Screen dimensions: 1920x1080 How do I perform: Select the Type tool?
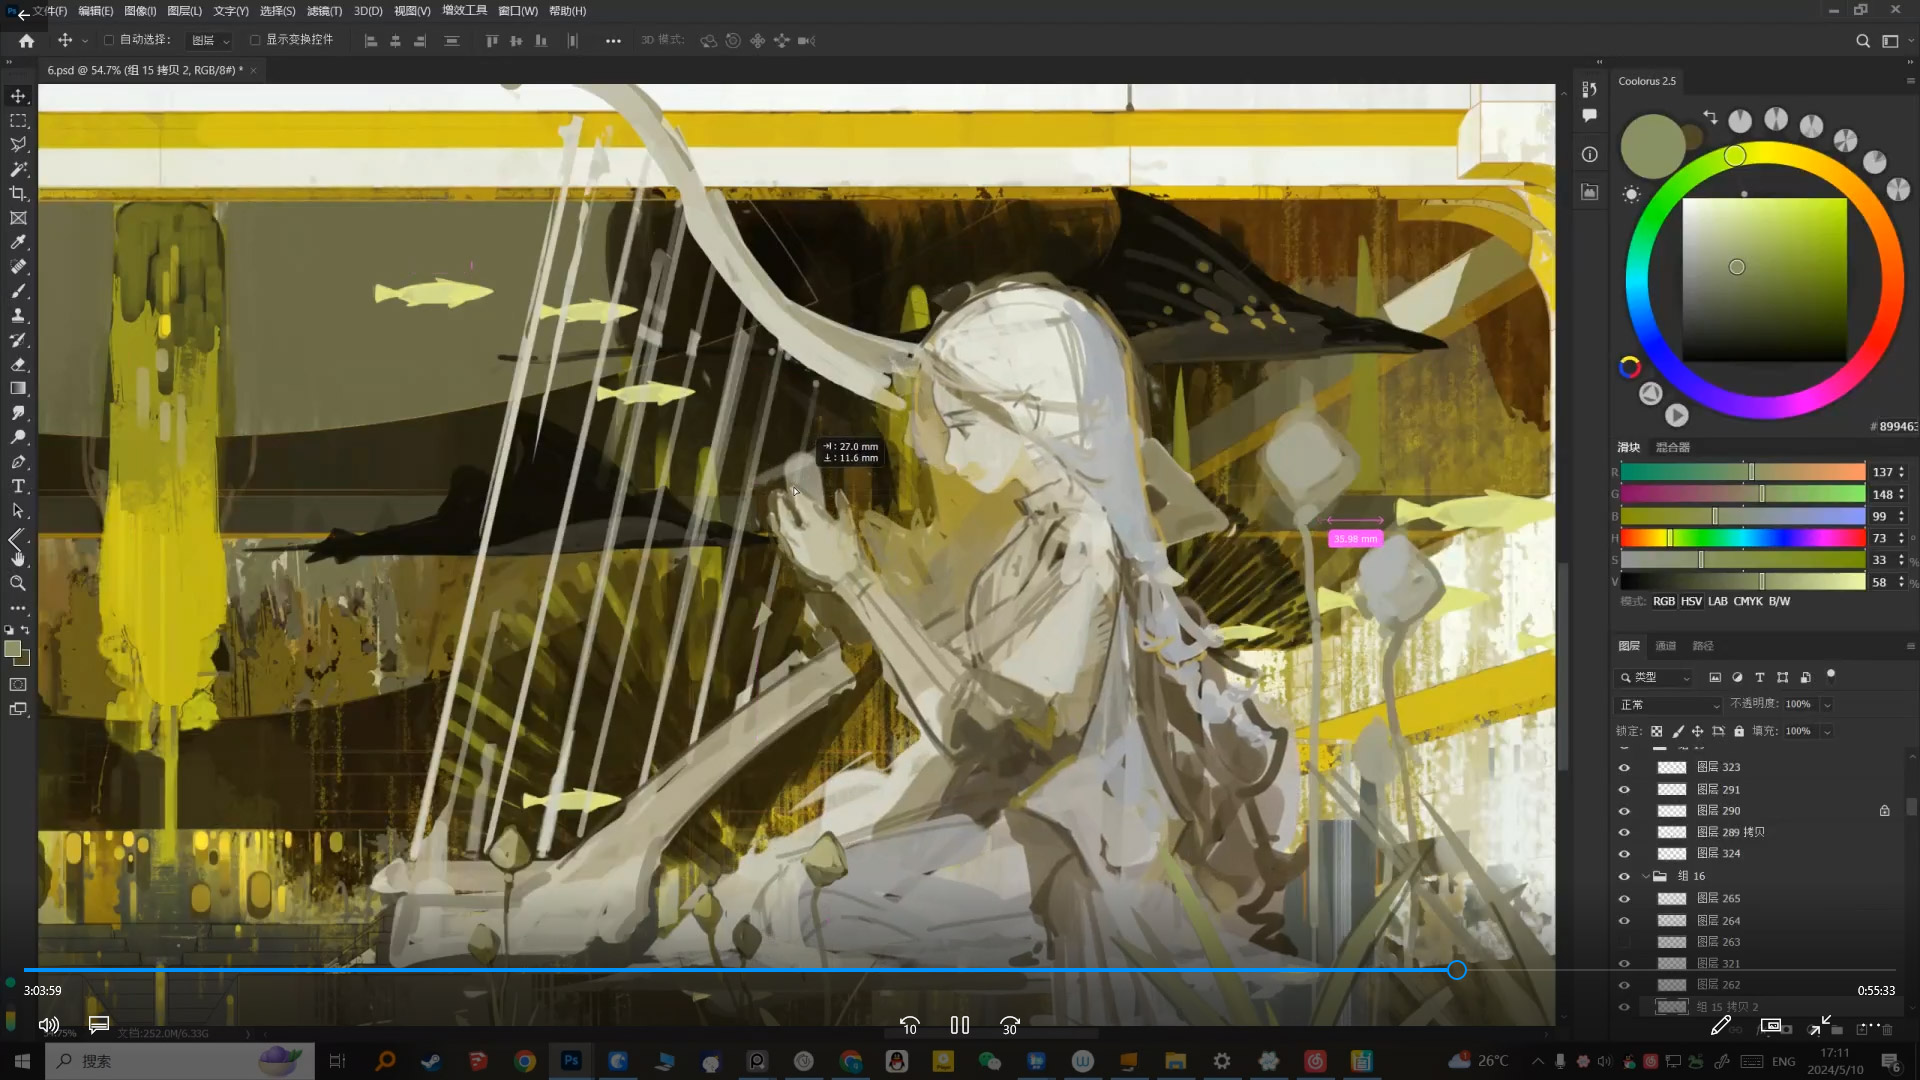18,486
